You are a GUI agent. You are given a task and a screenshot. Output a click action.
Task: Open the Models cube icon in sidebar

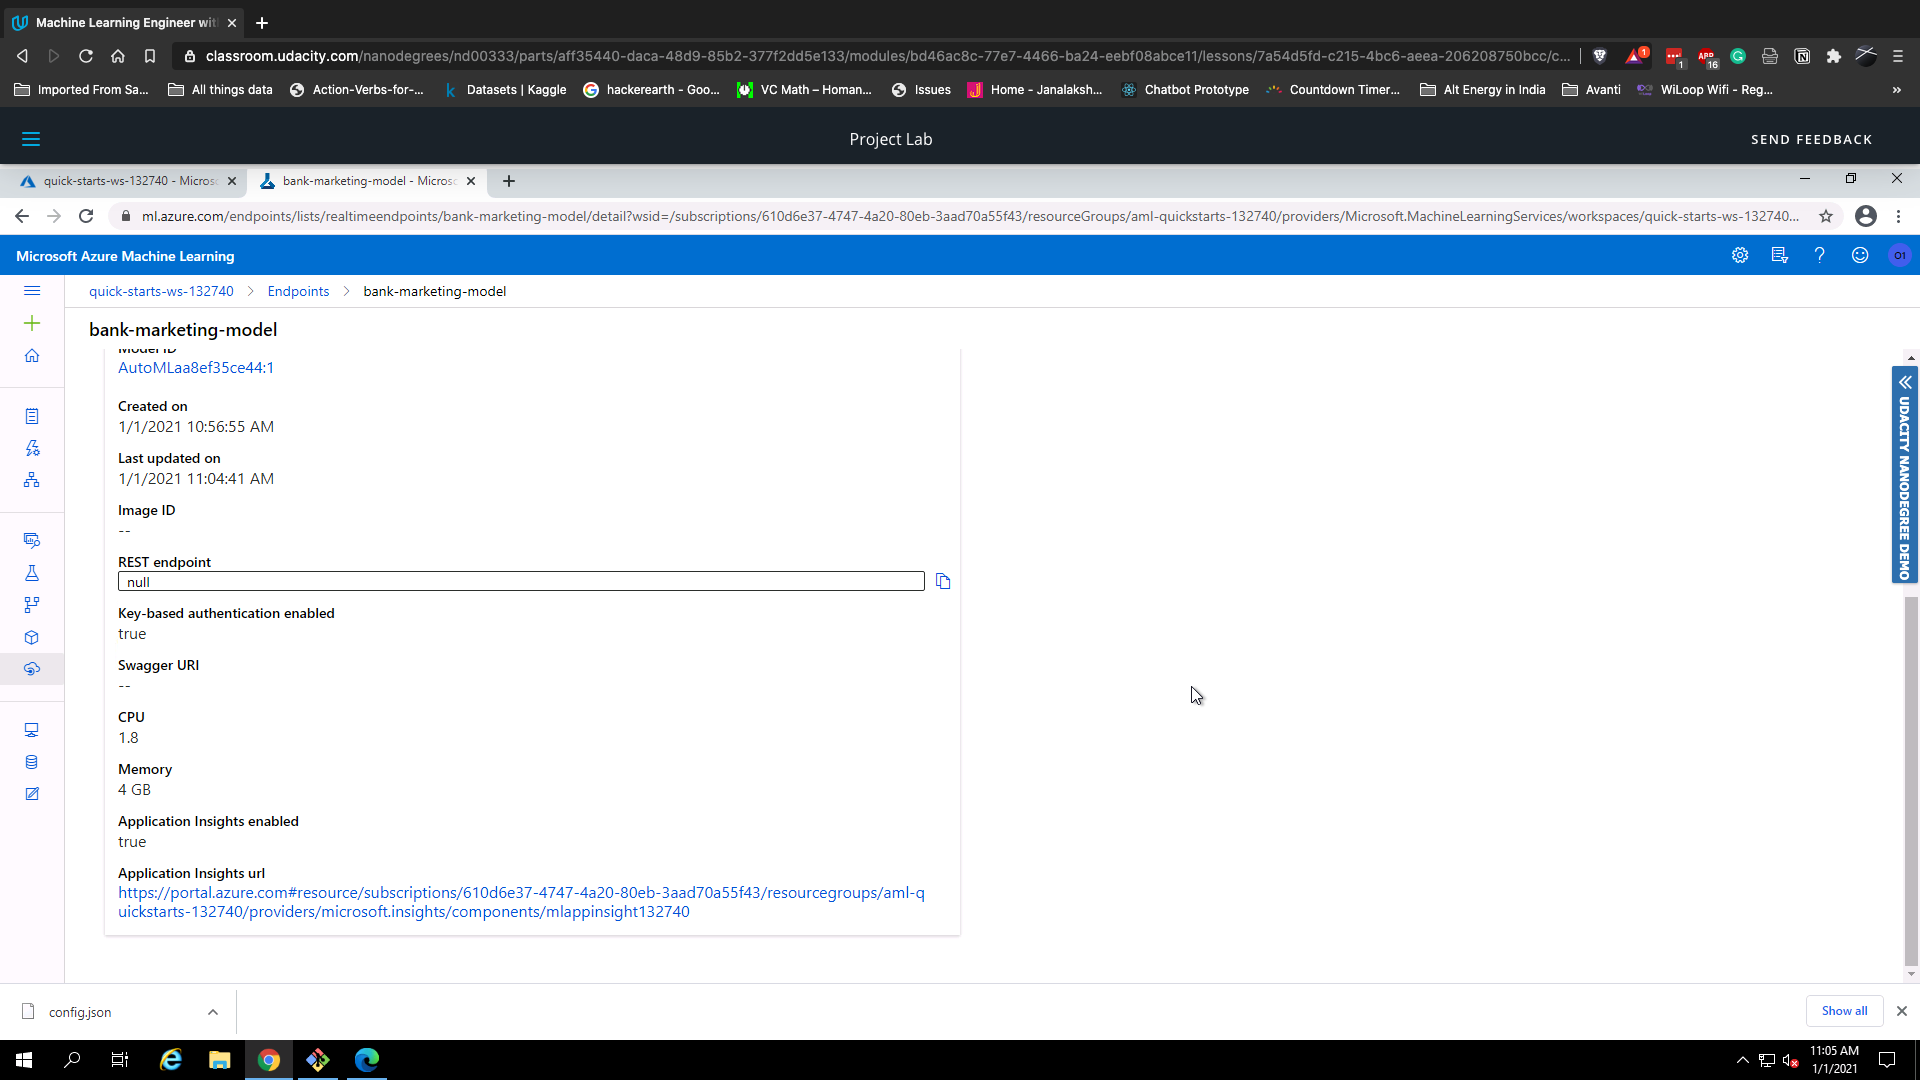(32, 637)
